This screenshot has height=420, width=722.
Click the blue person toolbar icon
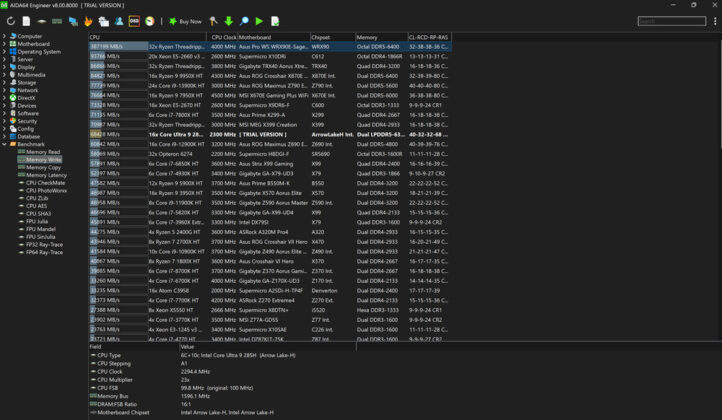tap(119, 21)
